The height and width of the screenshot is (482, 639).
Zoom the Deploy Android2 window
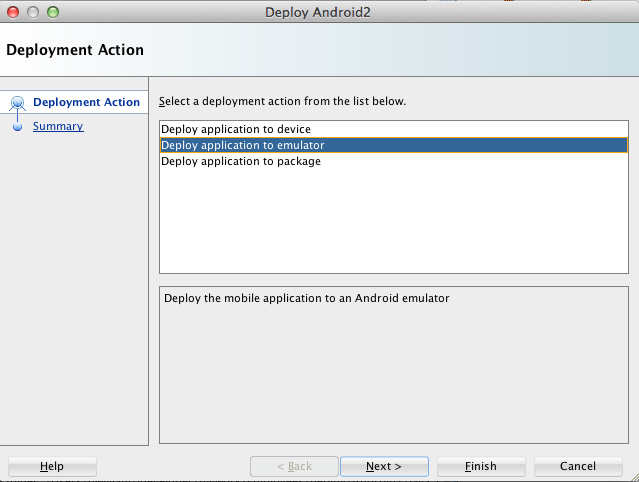point(53,12)
